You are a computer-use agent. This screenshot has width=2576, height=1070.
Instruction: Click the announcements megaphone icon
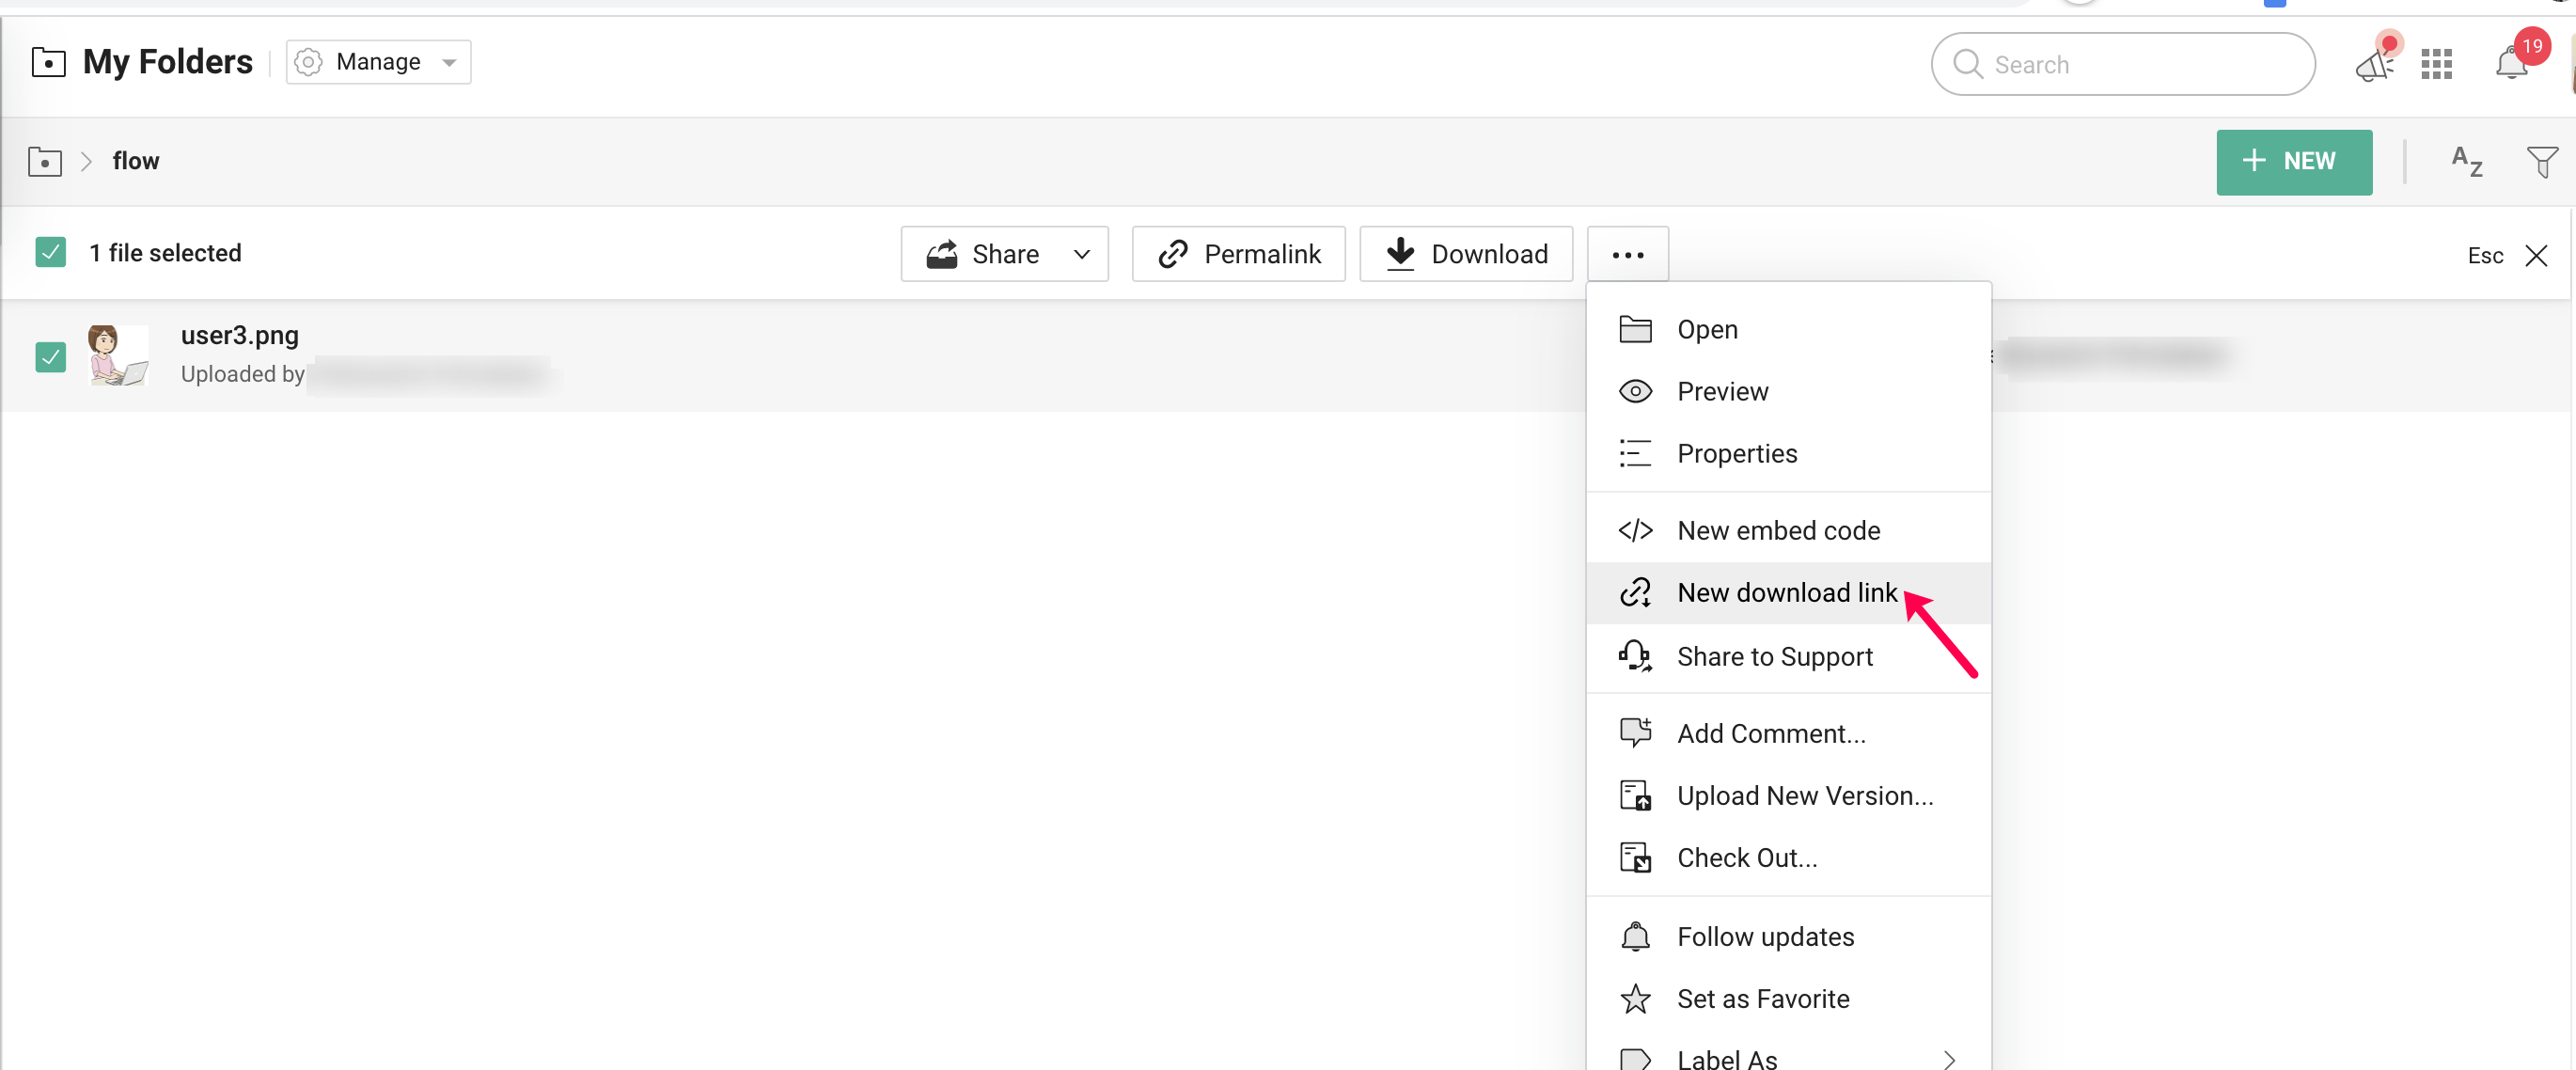click(x=2374, y=64)
